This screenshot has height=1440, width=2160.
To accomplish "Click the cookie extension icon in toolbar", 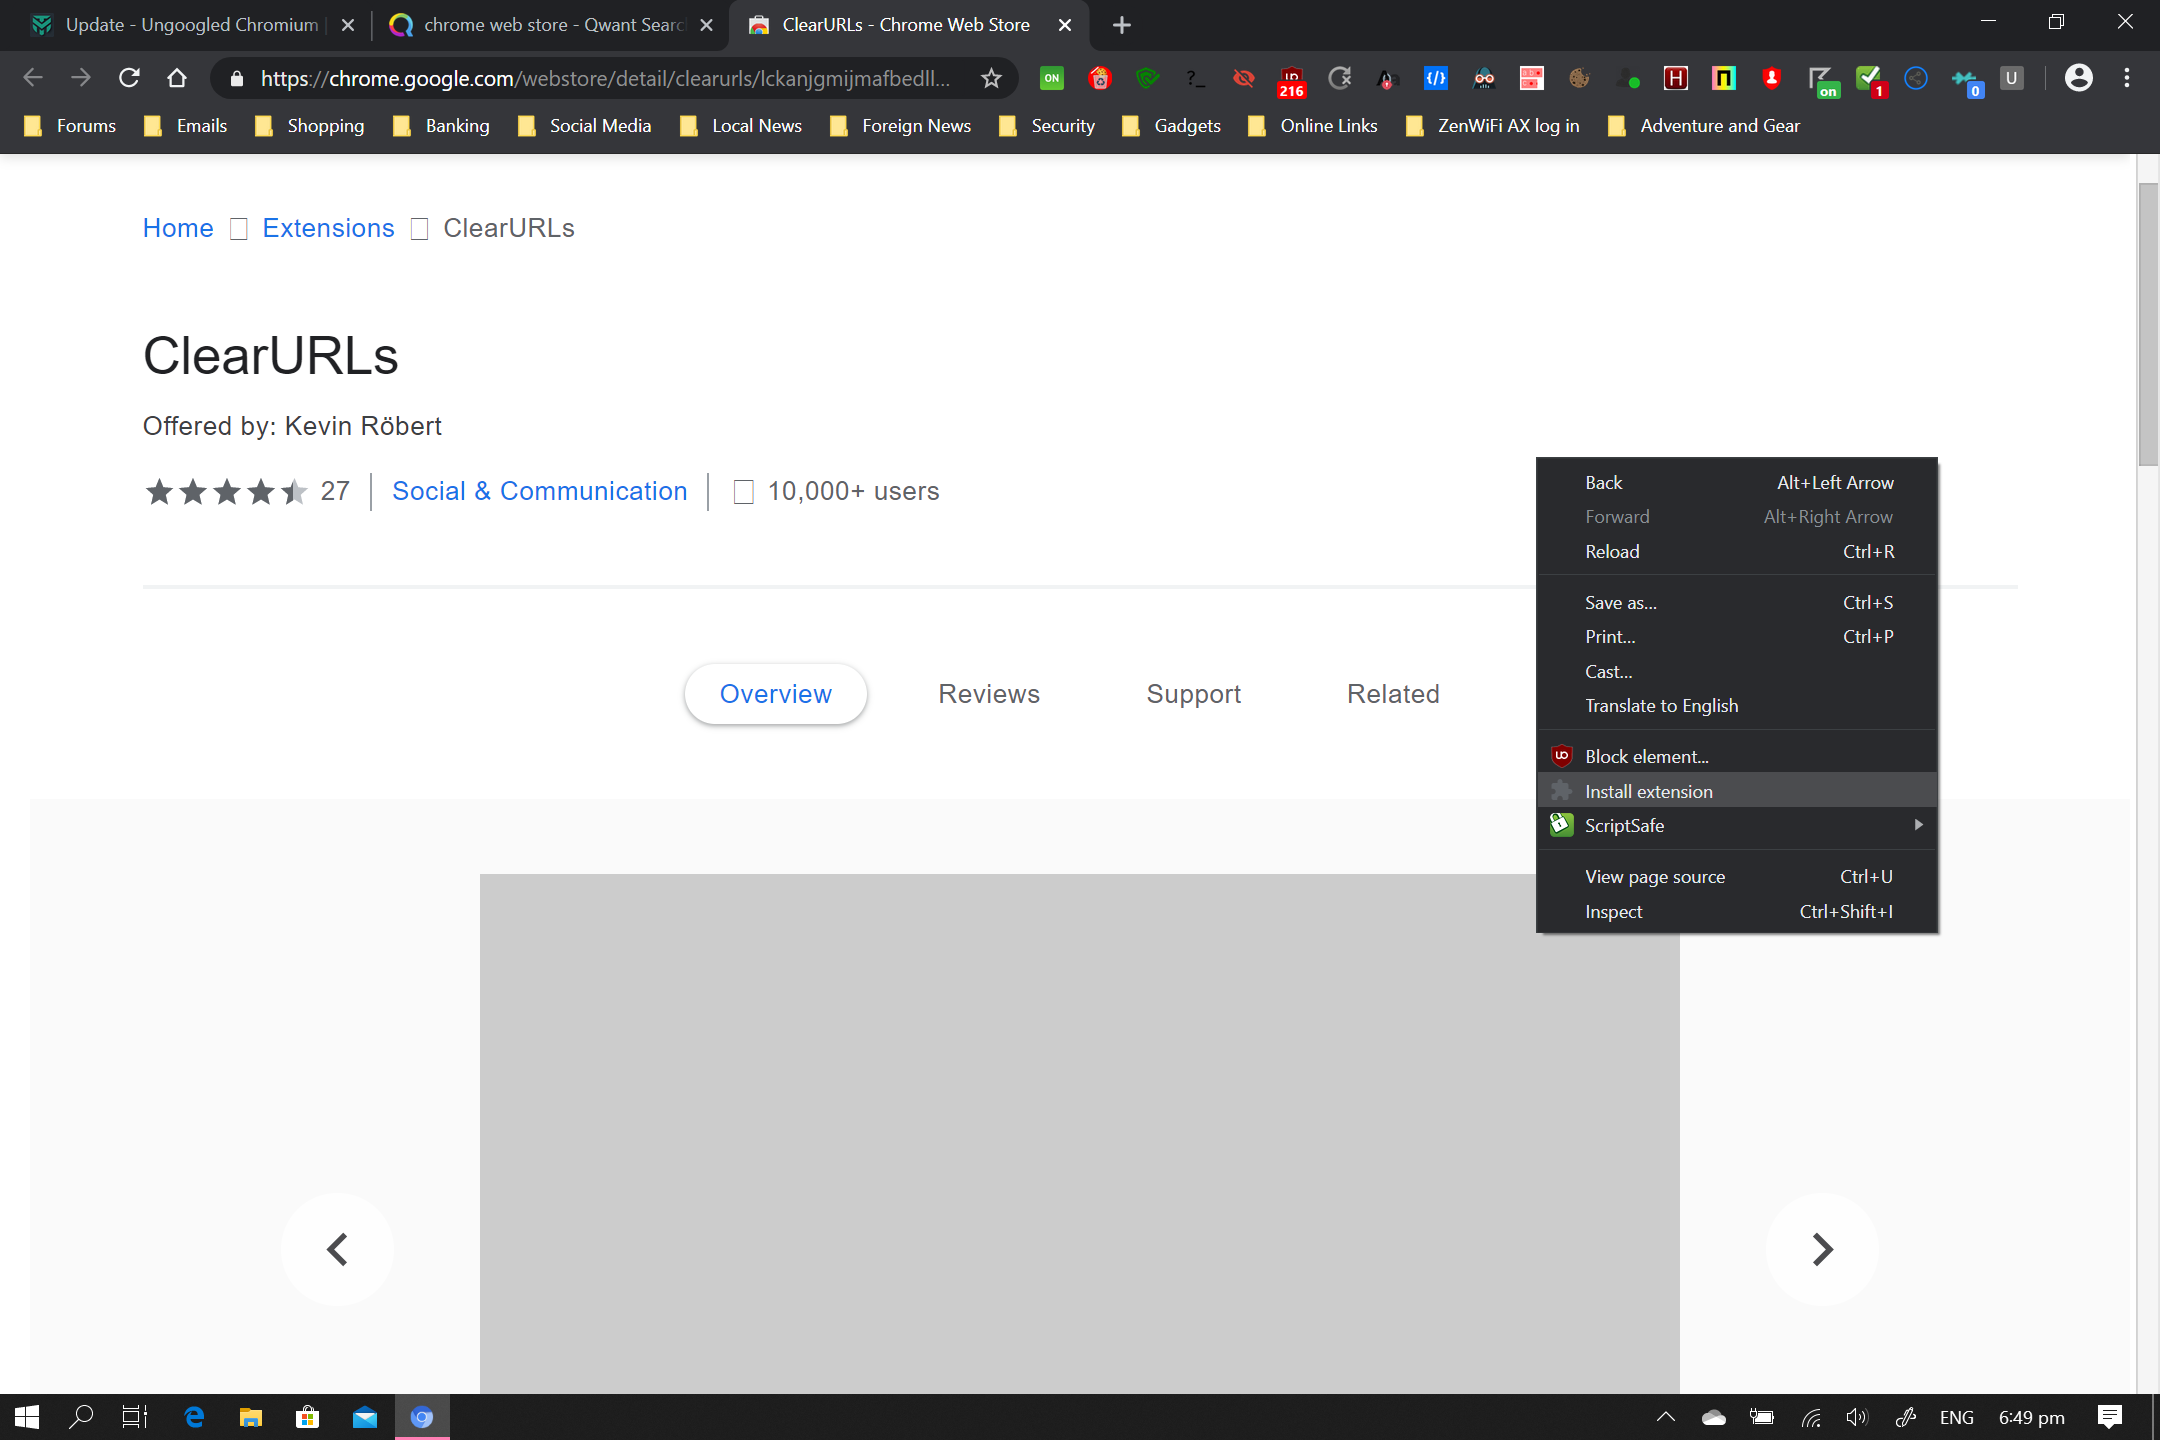I will click(1579, 78).
